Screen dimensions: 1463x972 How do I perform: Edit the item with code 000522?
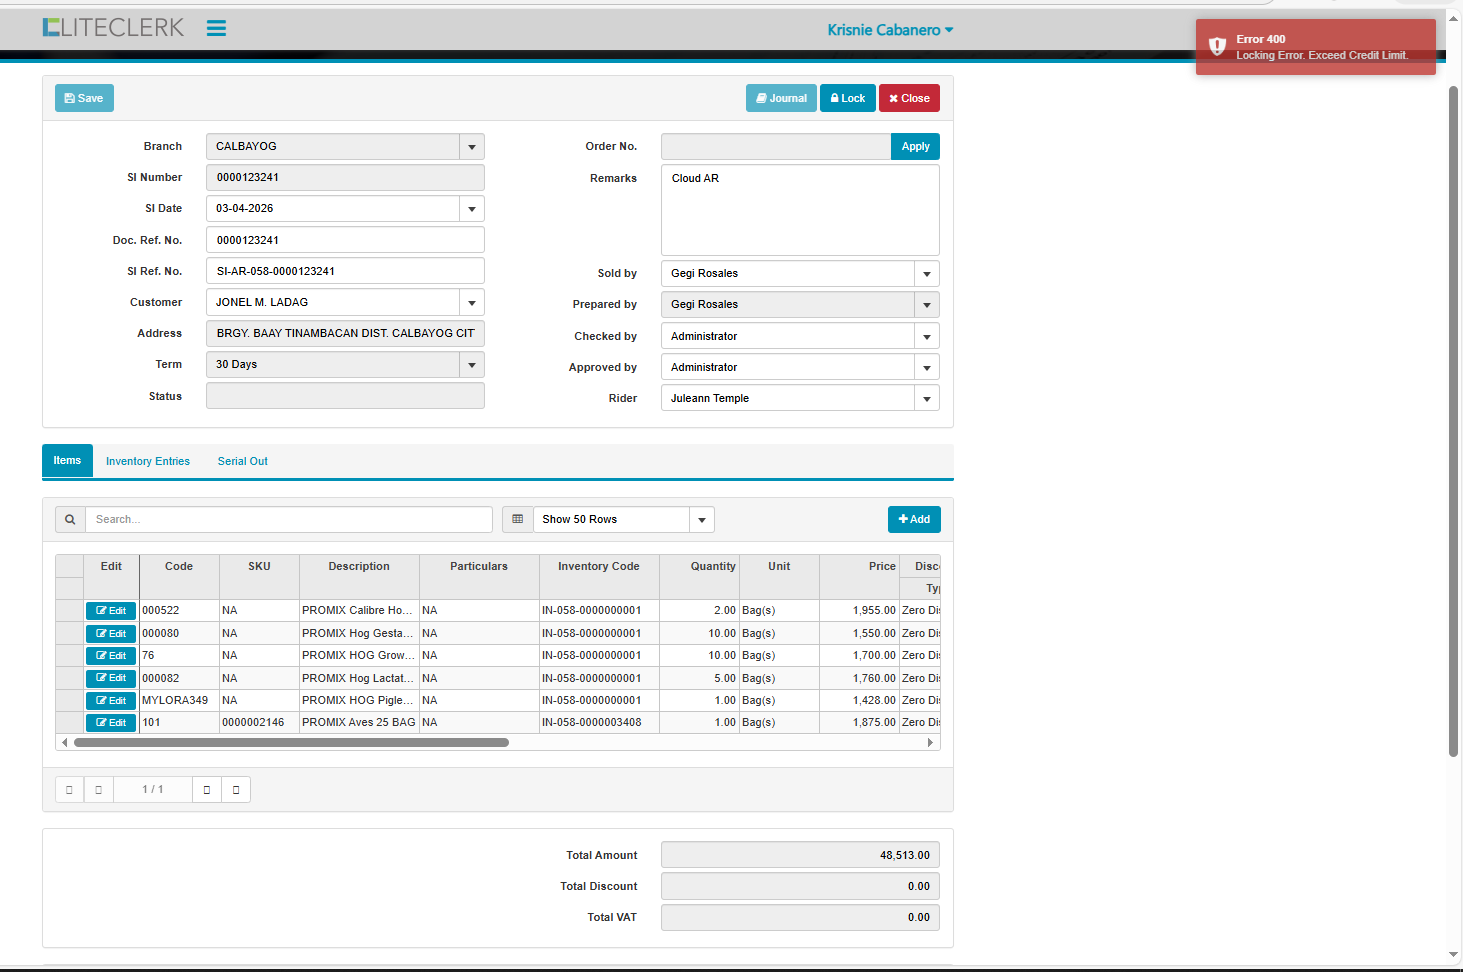coord(111,611)
